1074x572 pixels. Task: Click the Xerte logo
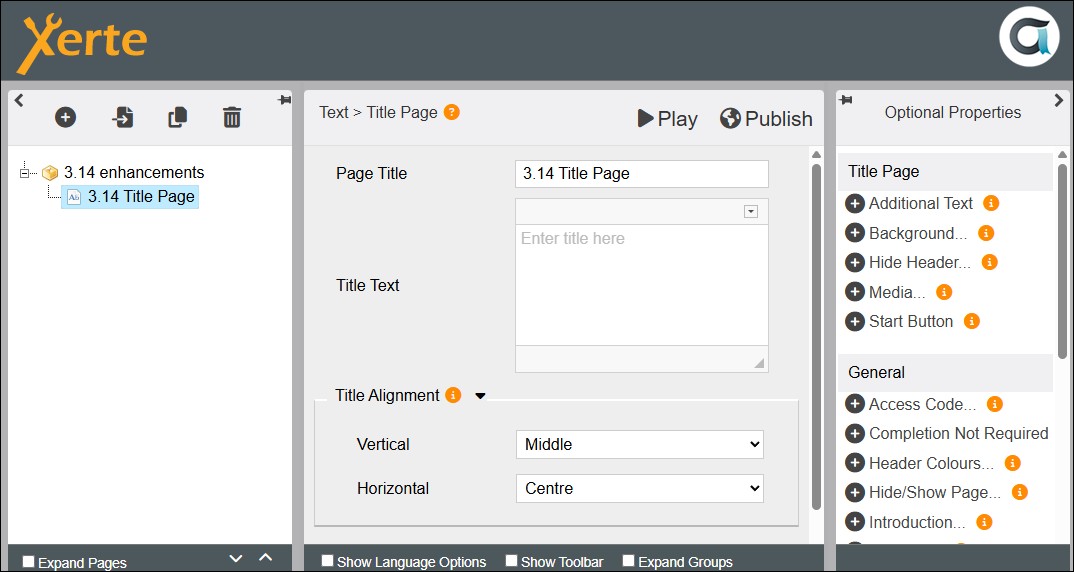pyautogui.click(x=82, y=42)
